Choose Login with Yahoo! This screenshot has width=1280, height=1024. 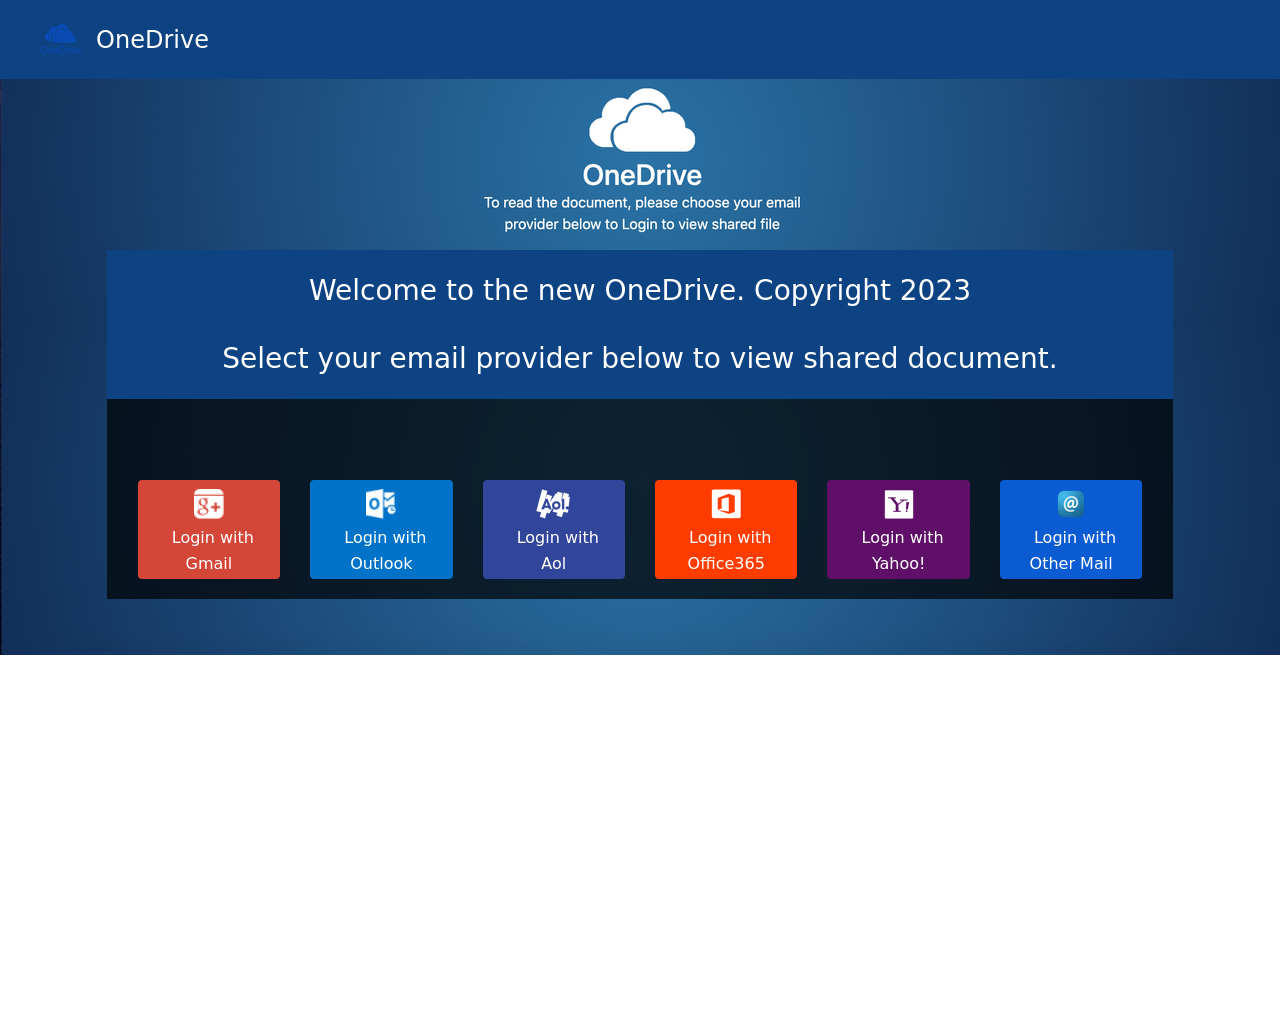898,529
